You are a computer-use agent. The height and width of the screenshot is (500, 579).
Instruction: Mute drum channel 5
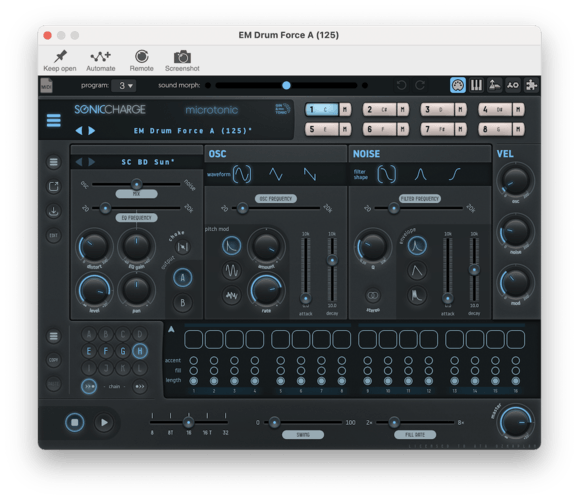[x=345, y=129]
